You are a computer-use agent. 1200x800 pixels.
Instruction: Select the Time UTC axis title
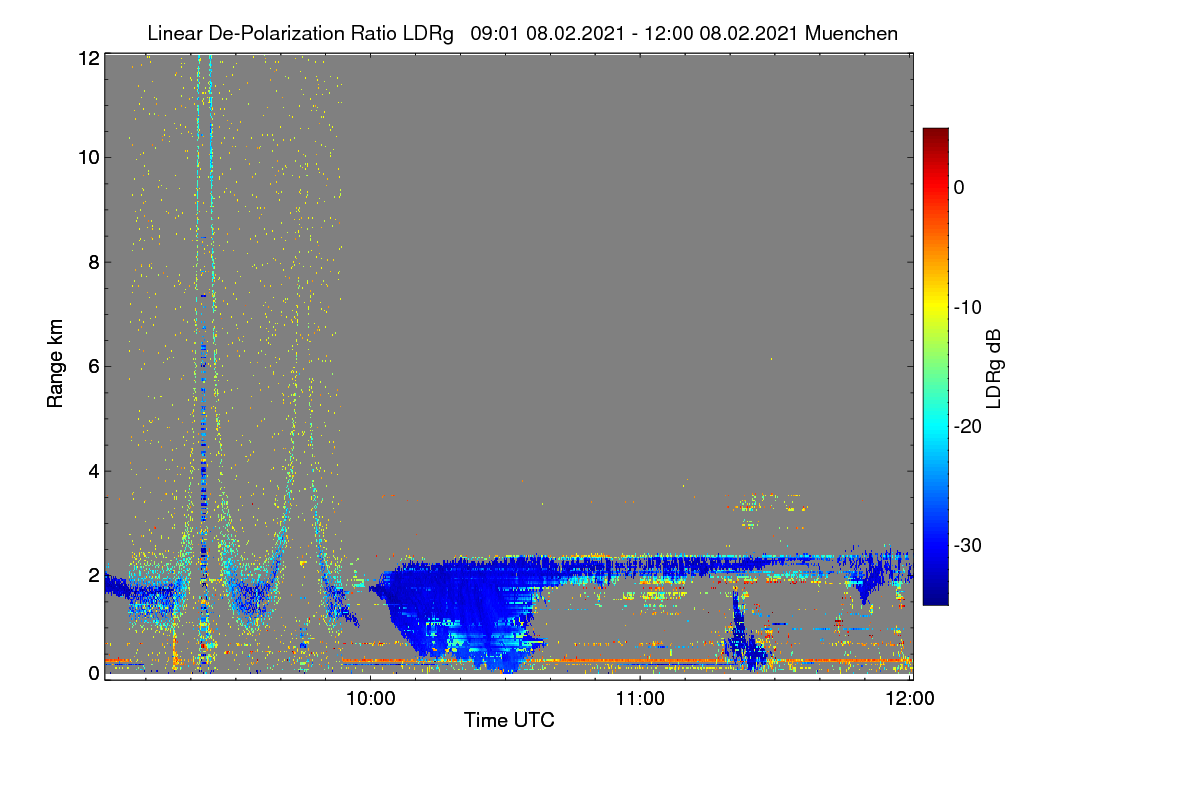click(x=509, y=720)
